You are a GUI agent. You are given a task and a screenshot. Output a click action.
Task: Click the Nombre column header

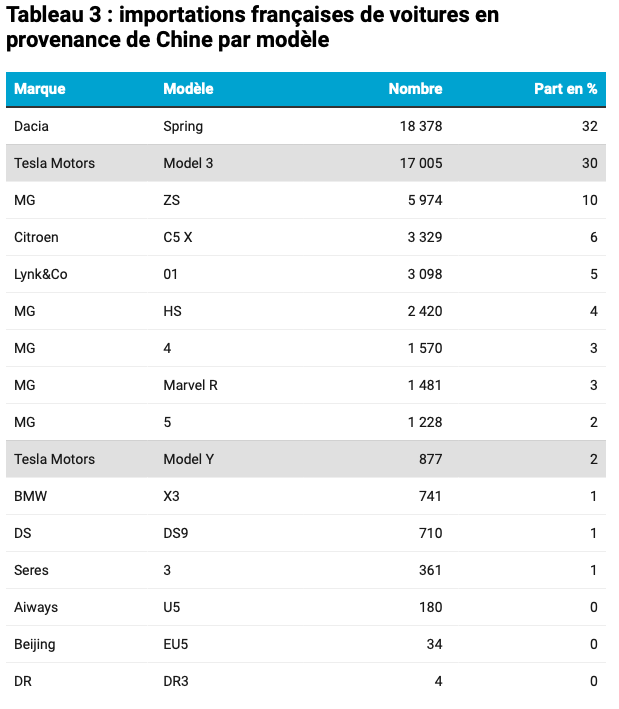pyautogui.click(x=415, y=89)
